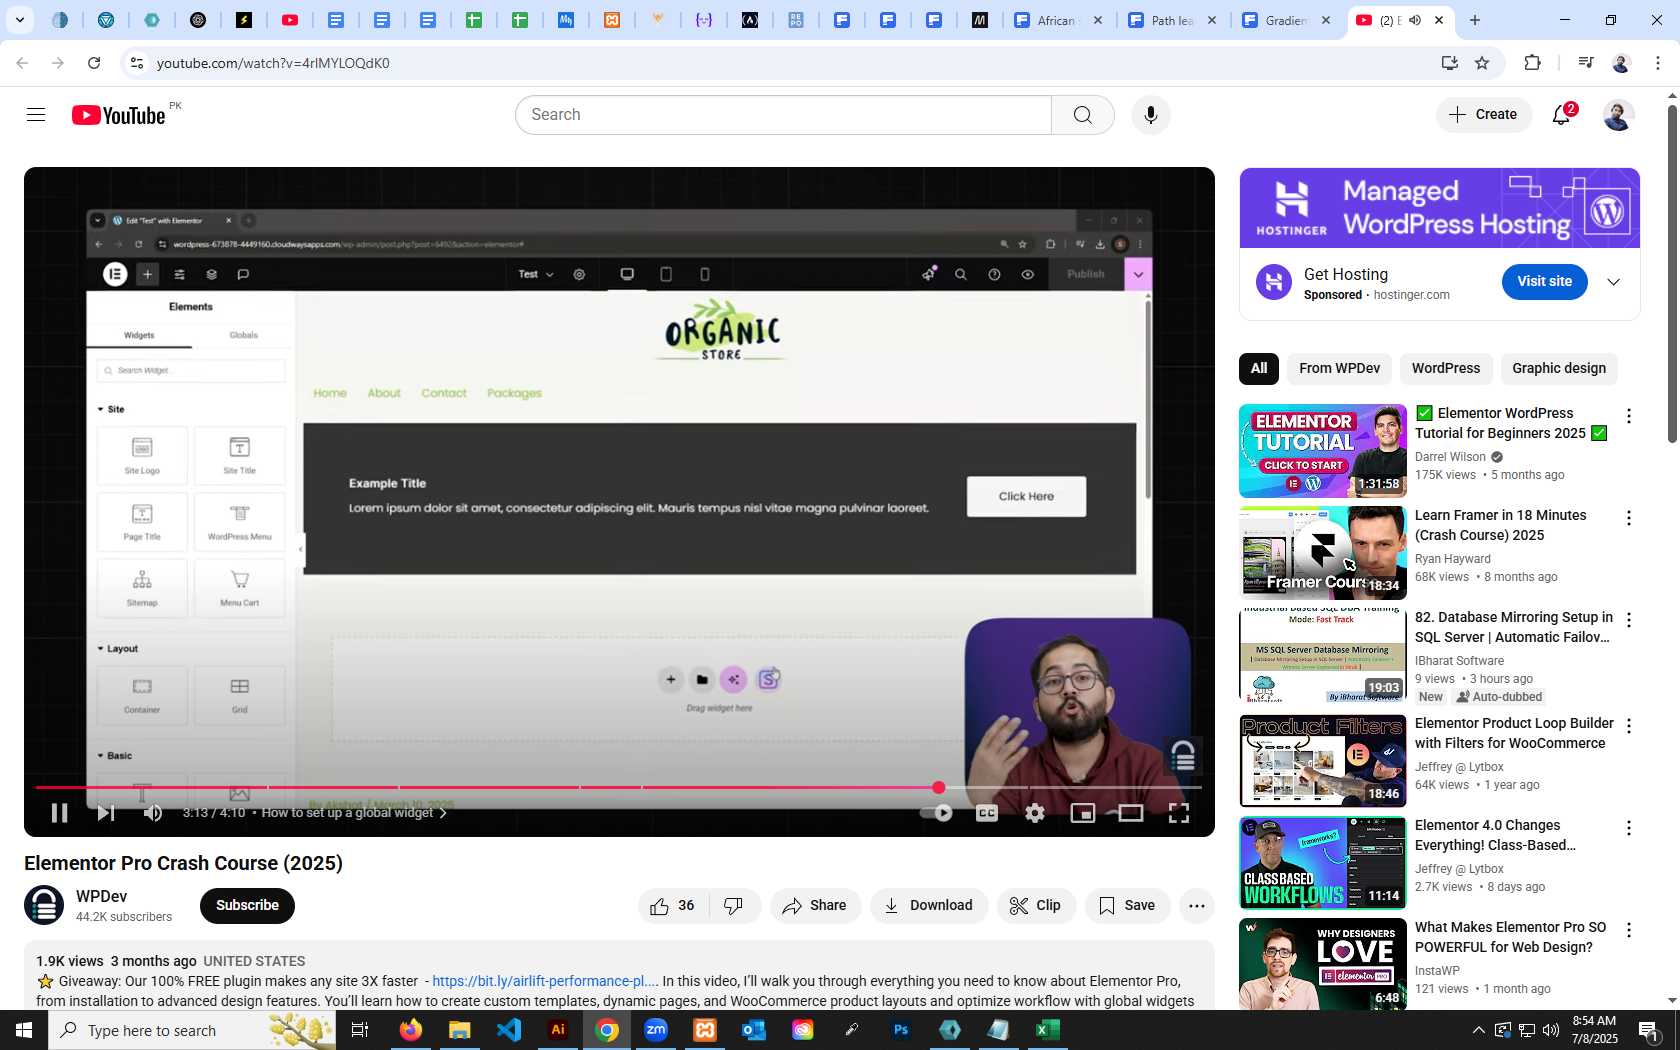The image size is (1680, 1050).
Task: Select the WordPress filter chip
Action: click(1445, 369)
